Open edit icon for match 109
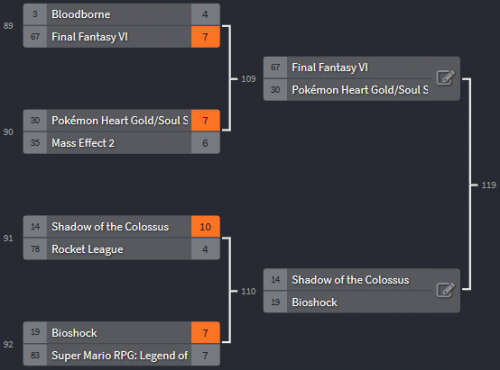 click(446, 78)
